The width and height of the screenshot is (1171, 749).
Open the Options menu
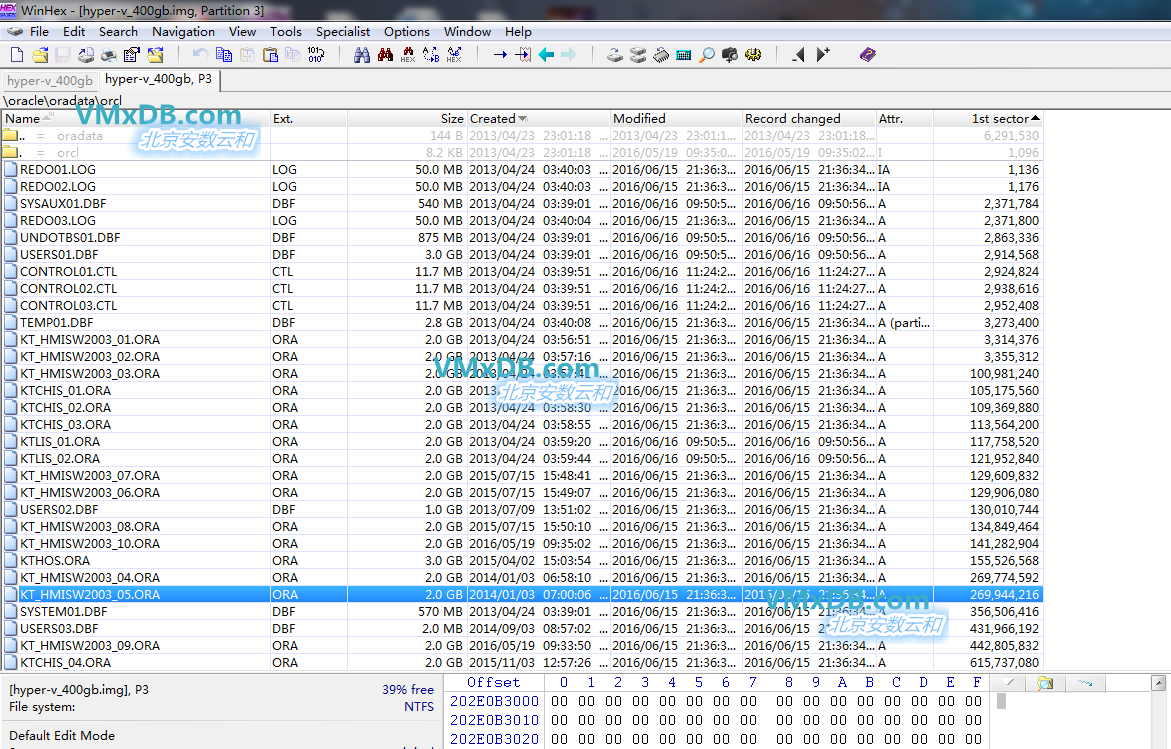[x=406, y=31]
